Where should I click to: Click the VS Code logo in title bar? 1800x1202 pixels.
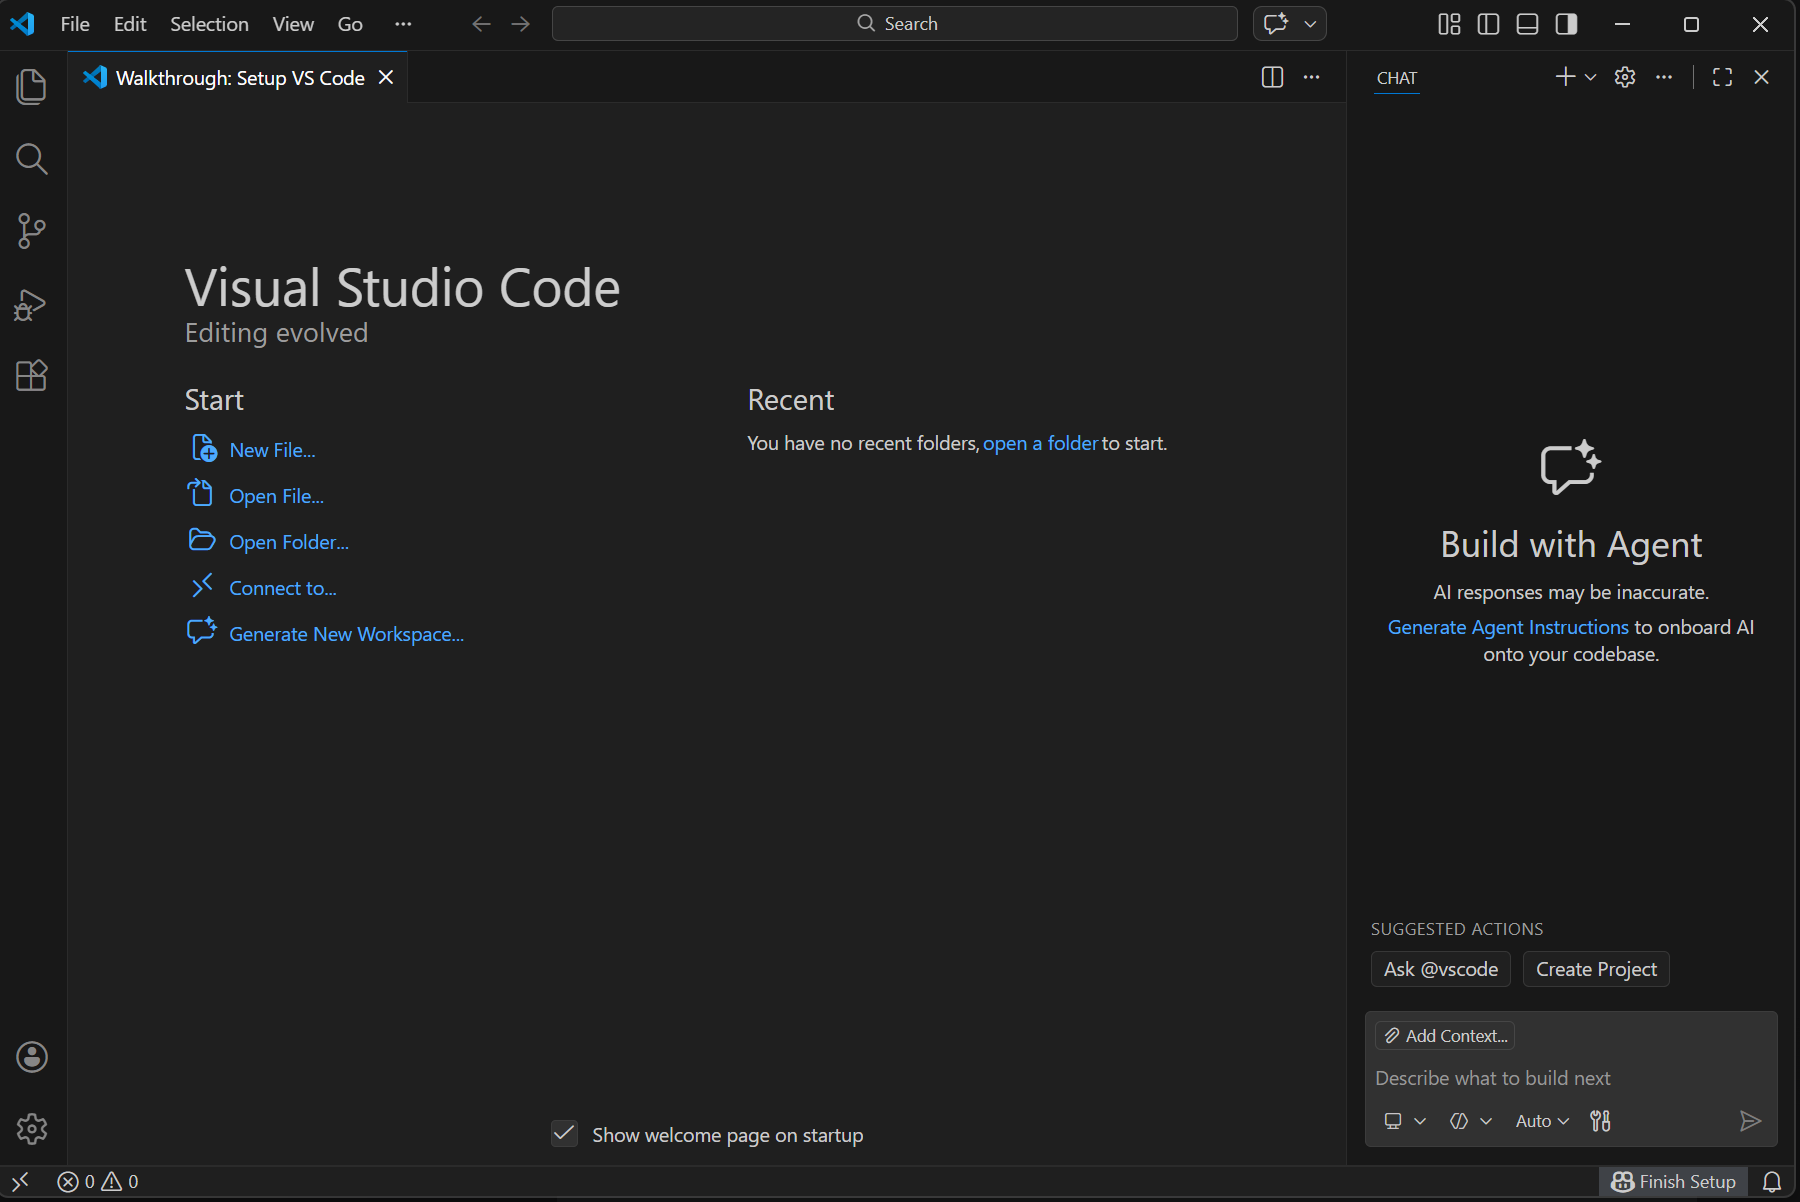pos(22,24)
